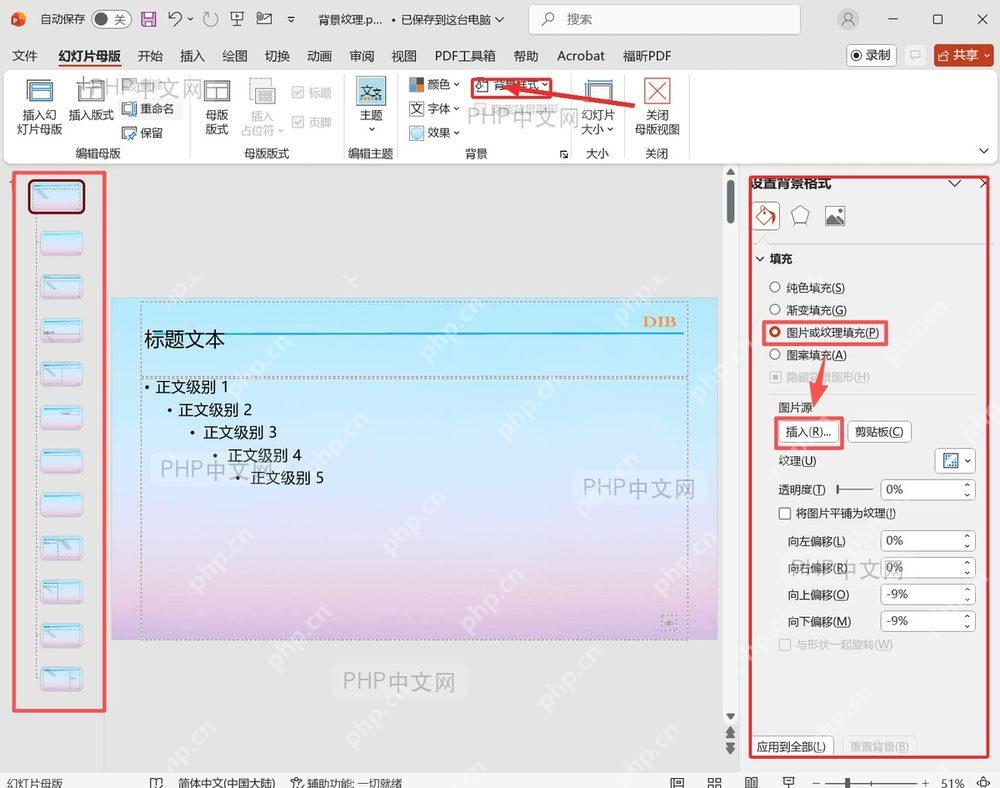The height and width of the screenshot is (788, 1000).
Task: Open Acrobat ribbon tab
Action: tap(580, 56)
